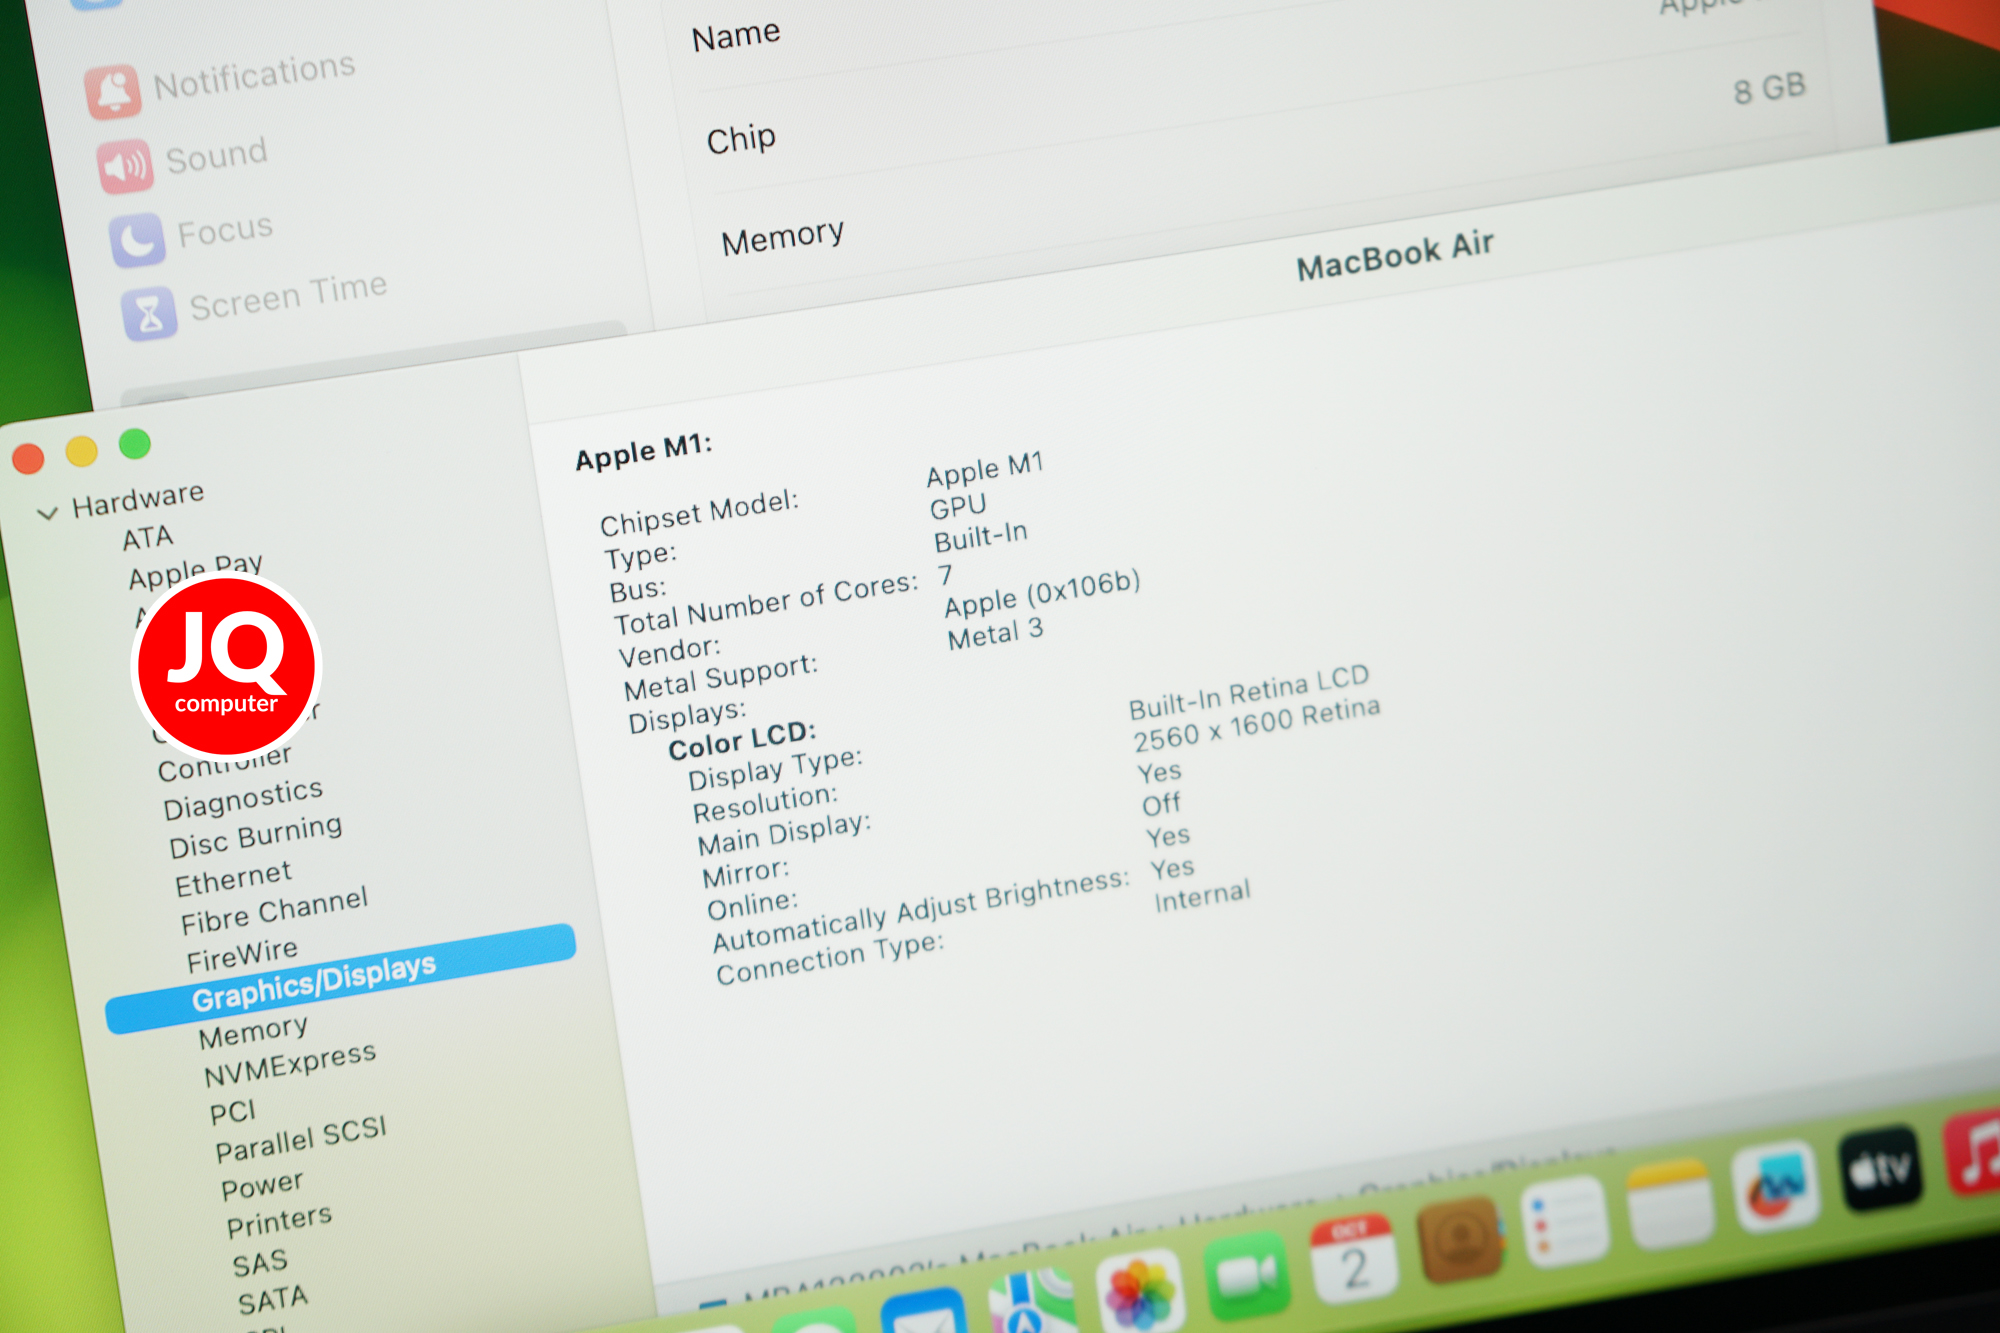
Task: Select SAS in the Hardware list
Action: tap(260, 1263)
